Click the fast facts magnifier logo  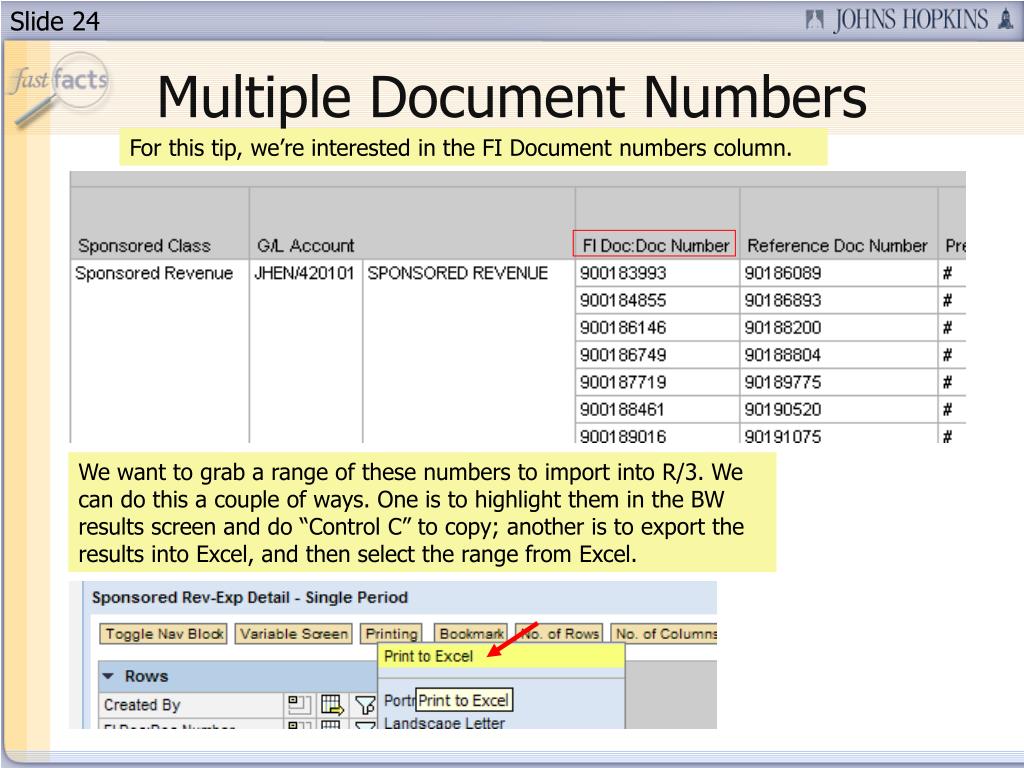click(58, 88)
